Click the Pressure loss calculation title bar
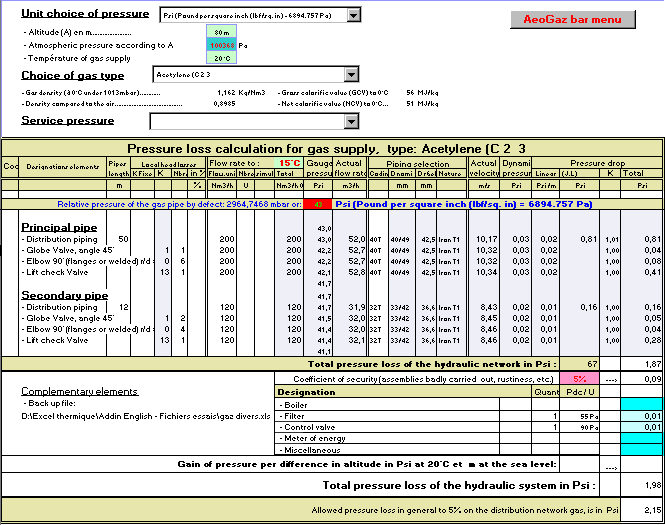 [x=332, y=149]
